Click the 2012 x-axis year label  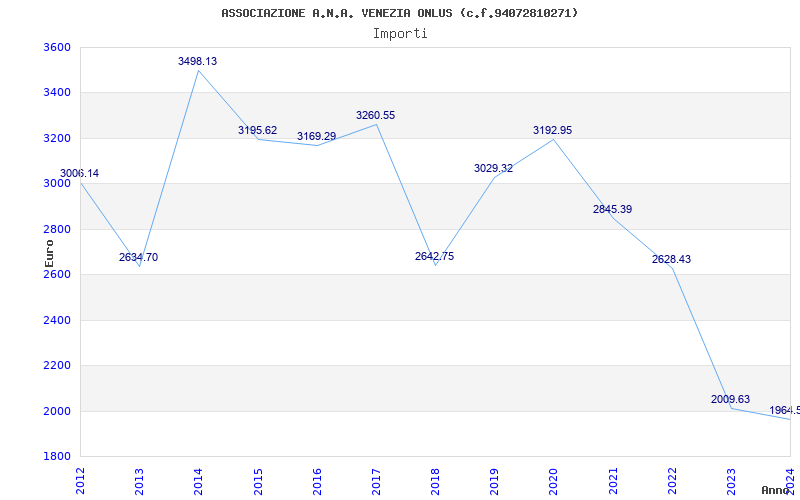[80, 481]
